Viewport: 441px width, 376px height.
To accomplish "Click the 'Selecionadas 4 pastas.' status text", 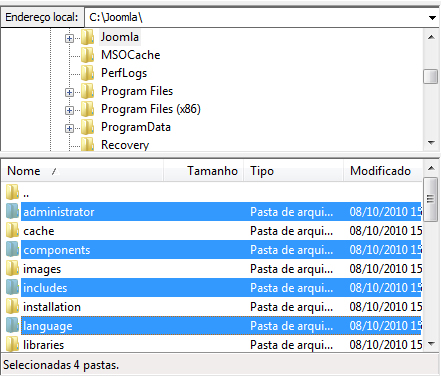I will click(x=61, y=365).
